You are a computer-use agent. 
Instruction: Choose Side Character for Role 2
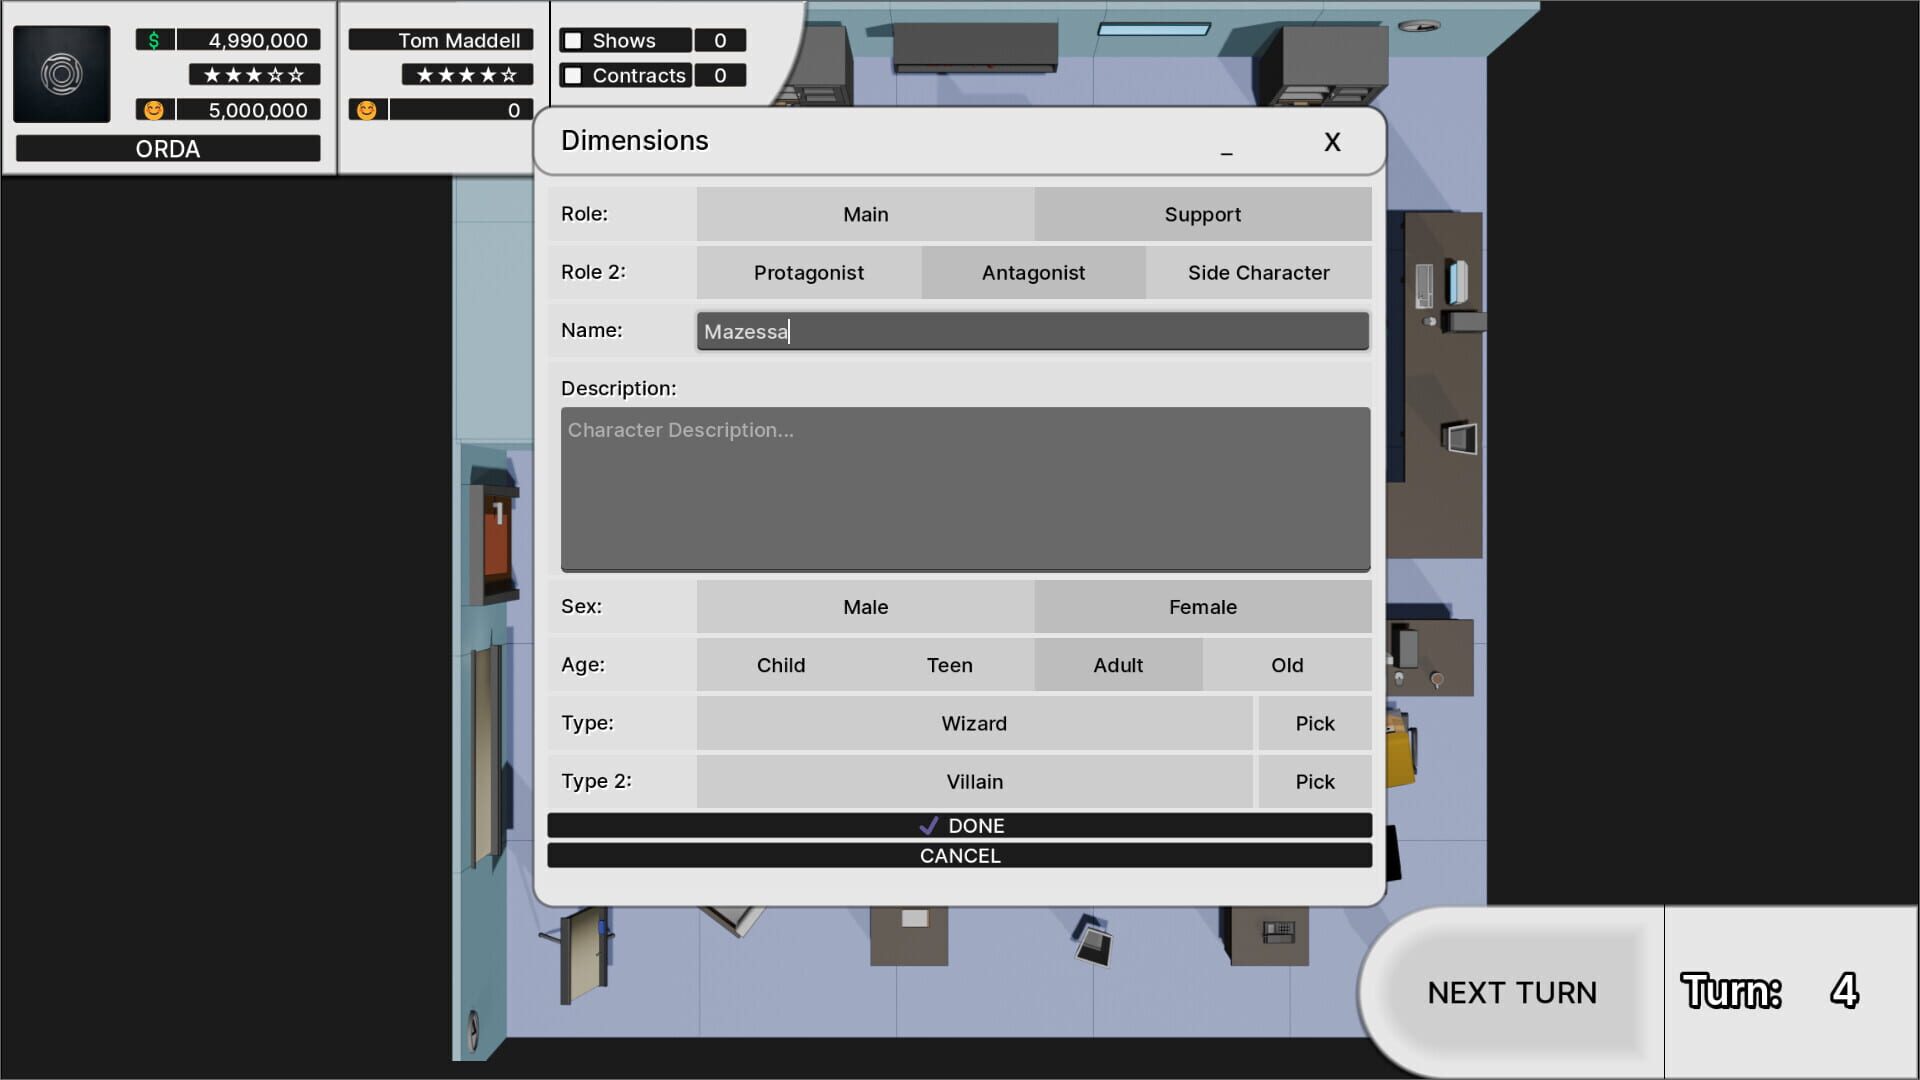point(1258,272)
